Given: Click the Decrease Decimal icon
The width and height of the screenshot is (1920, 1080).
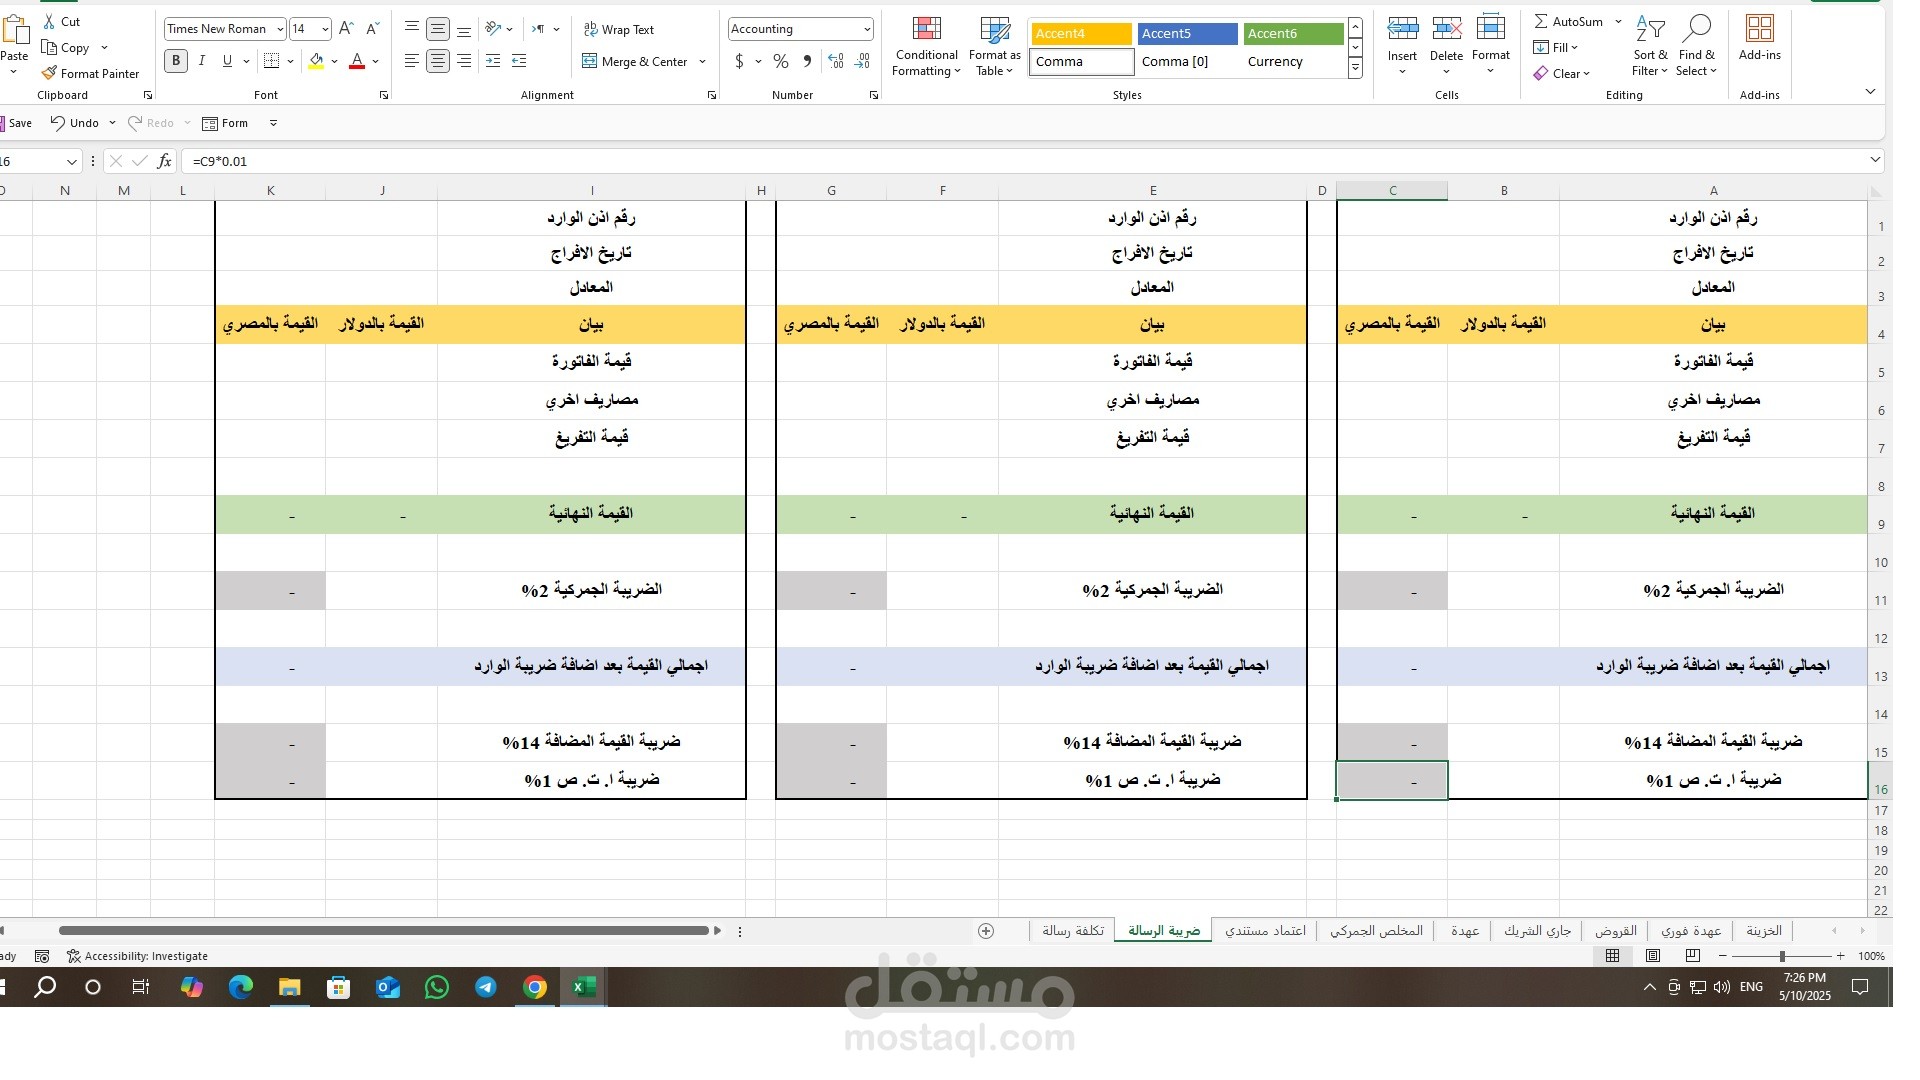Looking at the screenshot, I should point(862,61).
